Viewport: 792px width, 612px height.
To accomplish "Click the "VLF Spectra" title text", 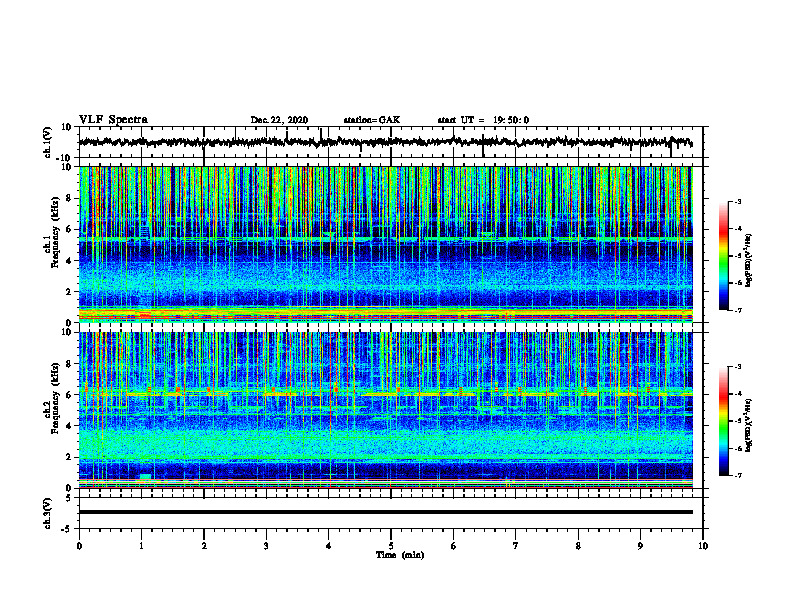I will (113, 120).
